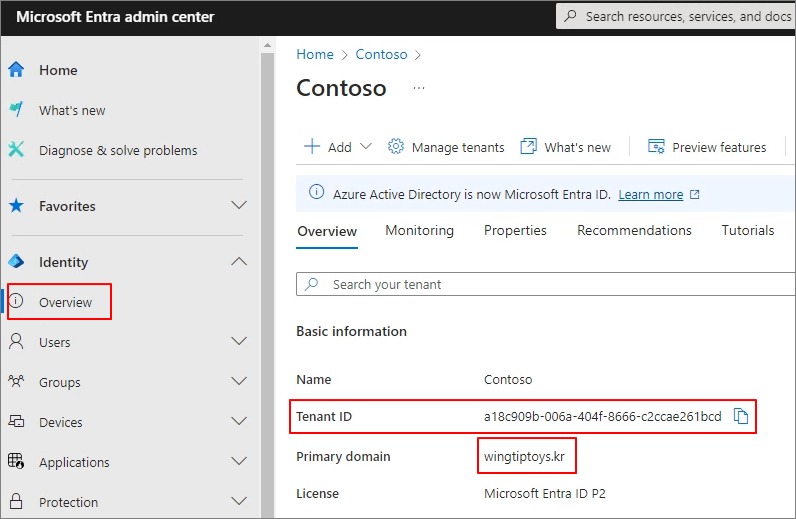Click the Favorites star icon
This screenshot has height=519, width=796.
click(x=16, y=206)
